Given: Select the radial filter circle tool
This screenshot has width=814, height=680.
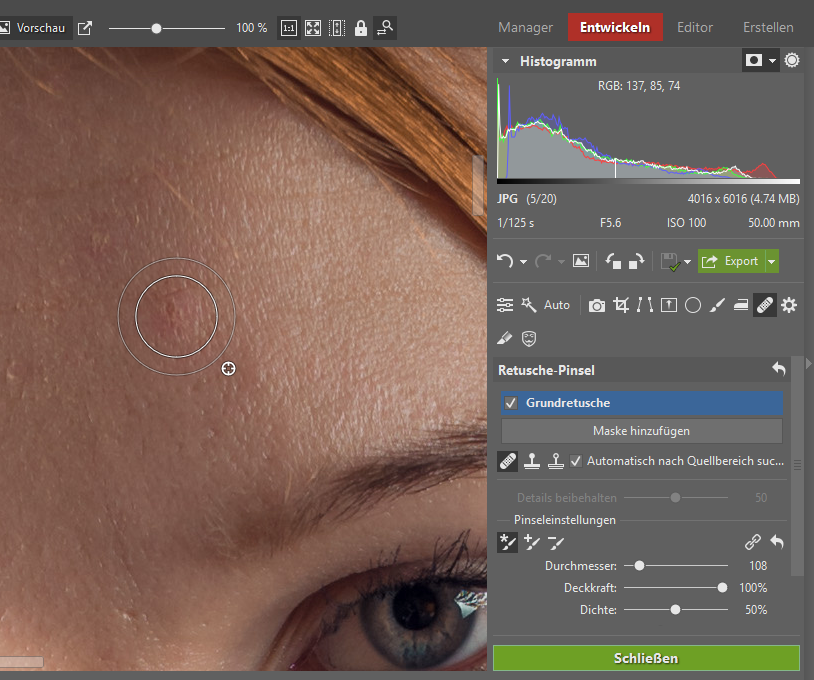Looking at the screenshot, I should click(x=693, y=305).
